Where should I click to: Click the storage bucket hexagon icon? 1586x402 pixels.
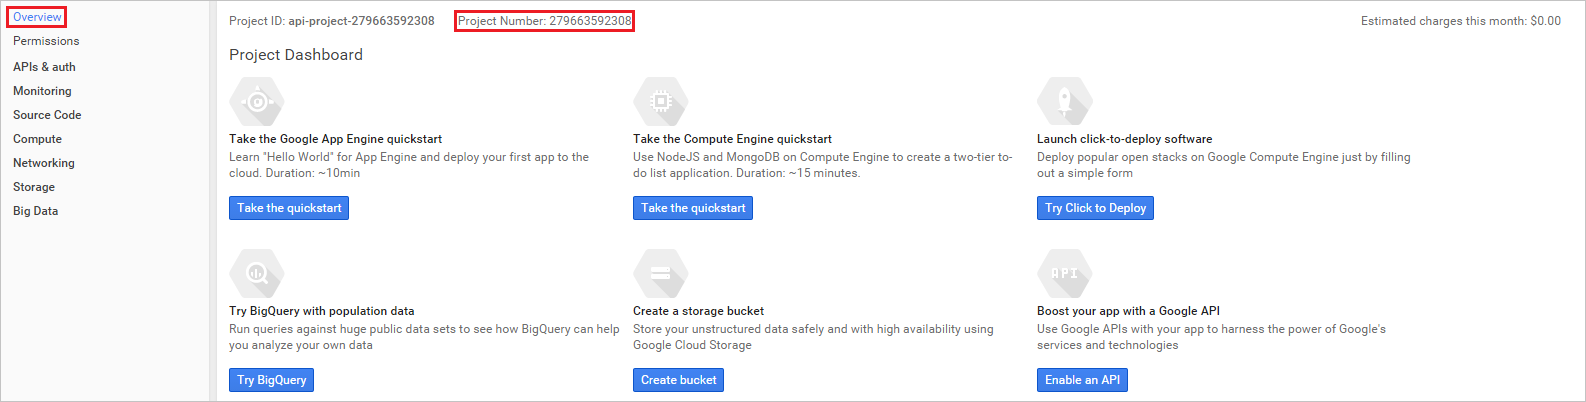coord(661,273)
